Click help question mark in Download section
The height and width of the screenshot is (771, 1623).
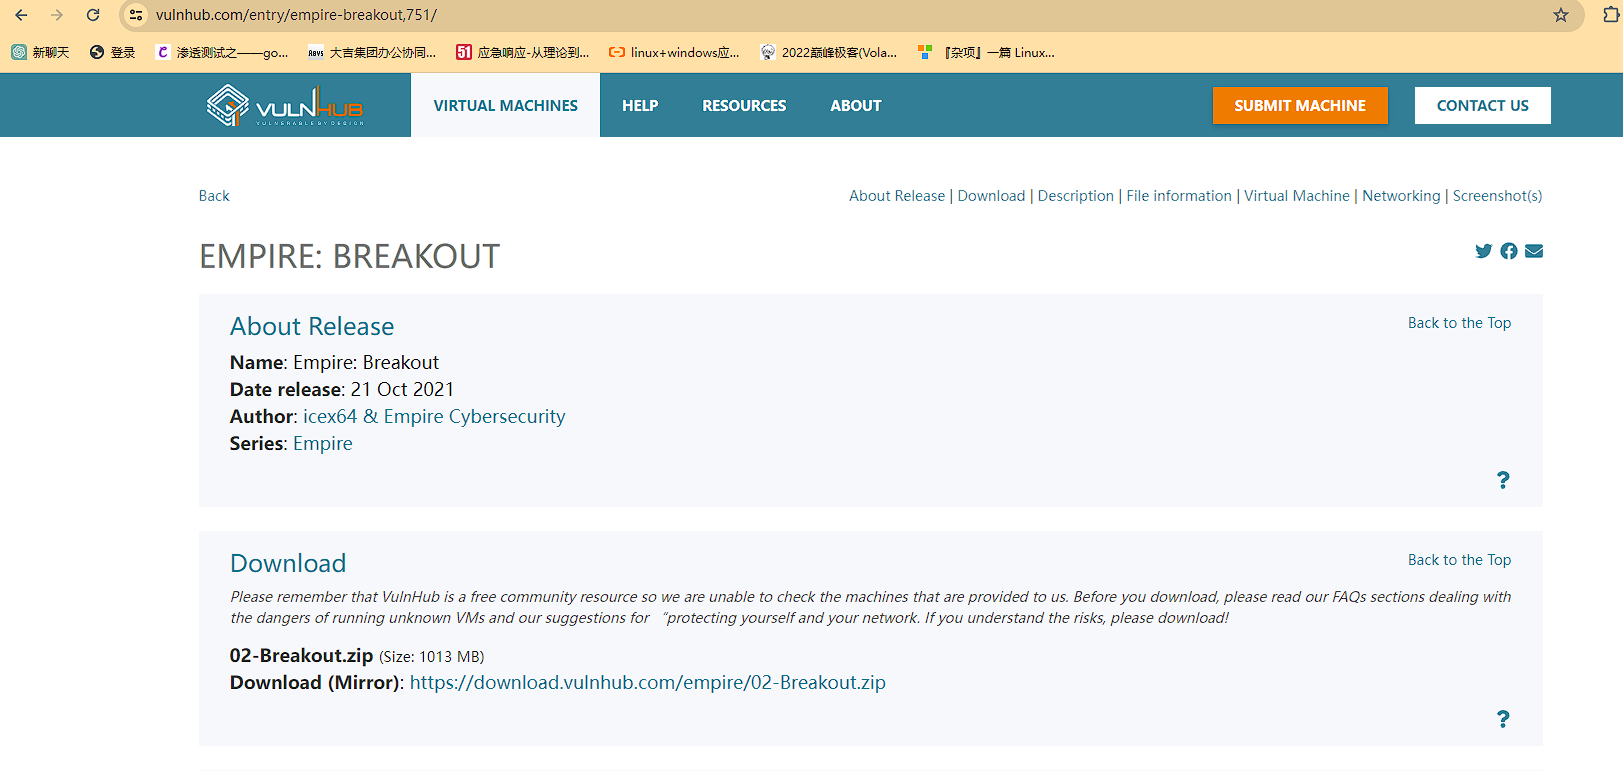pos(1503,719)
